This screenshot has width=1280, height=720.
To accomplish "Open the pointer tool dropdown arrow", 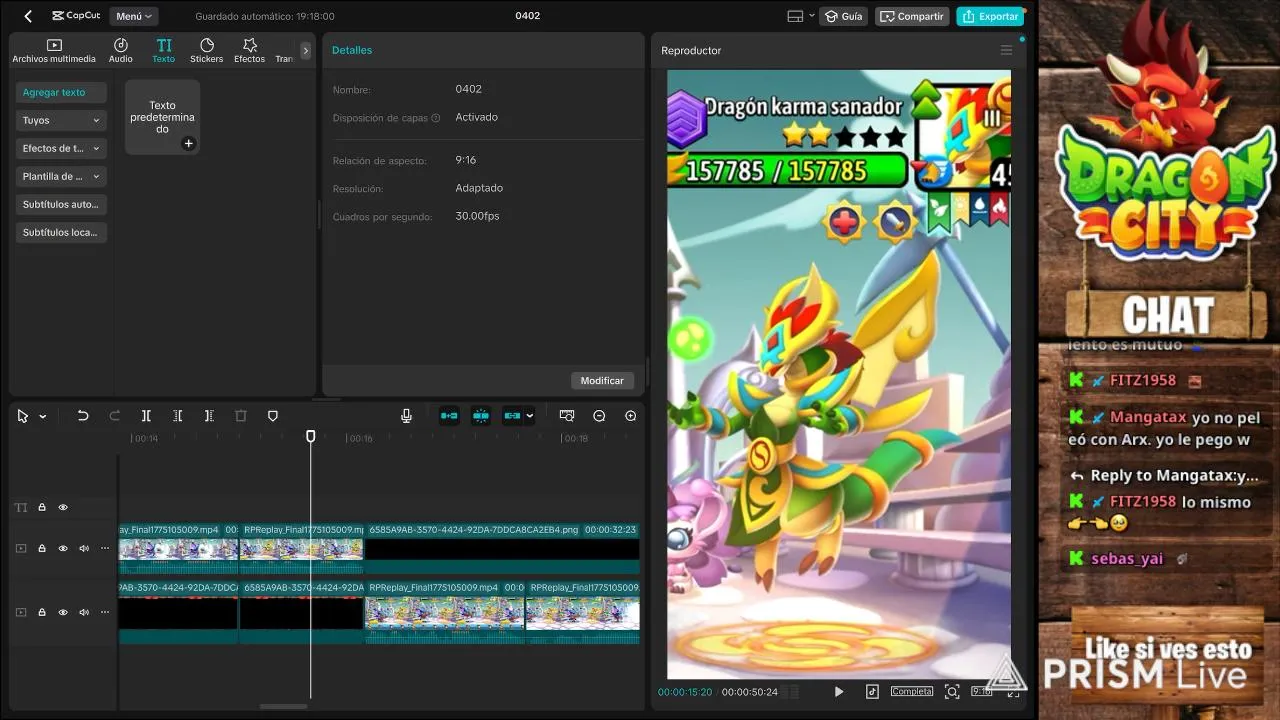I will tap(43, 416).
